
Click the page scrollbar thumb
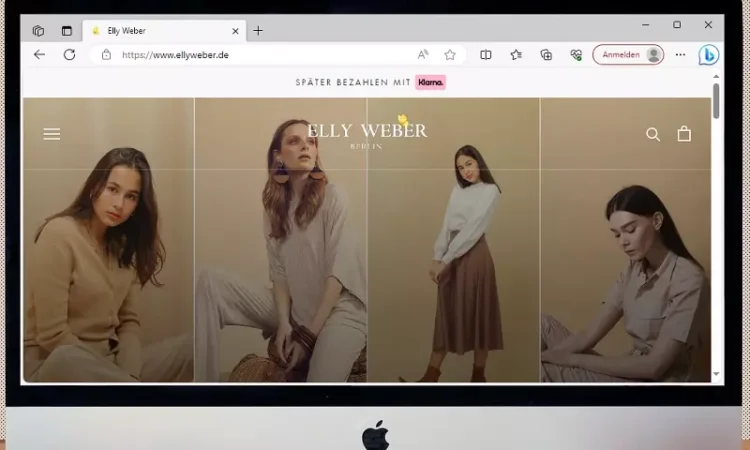click(716, 101)
